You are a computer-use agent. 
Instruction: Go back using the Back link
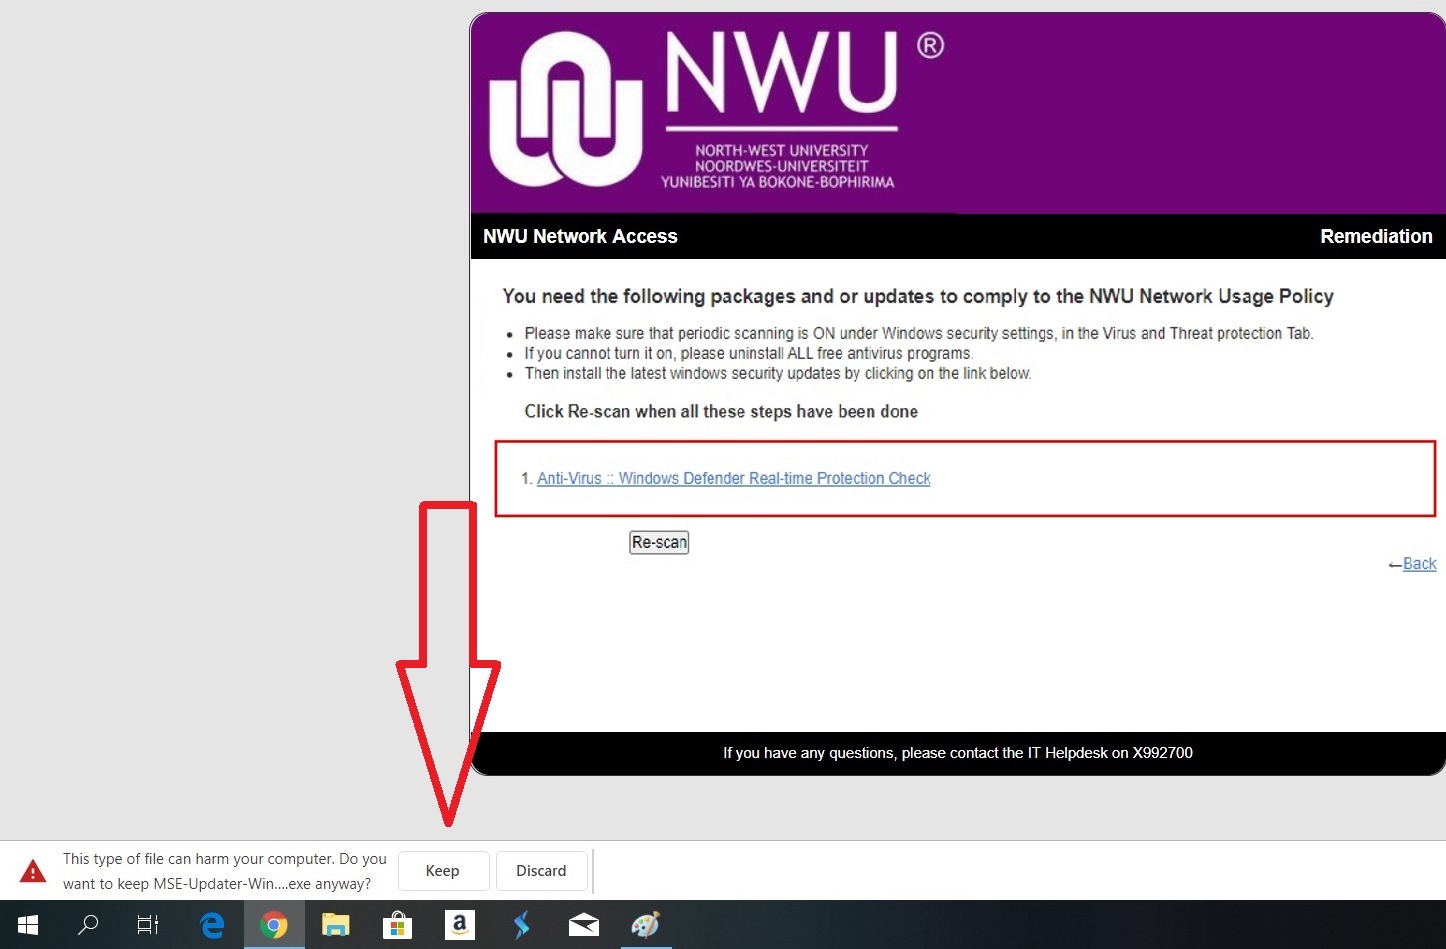1419,564
